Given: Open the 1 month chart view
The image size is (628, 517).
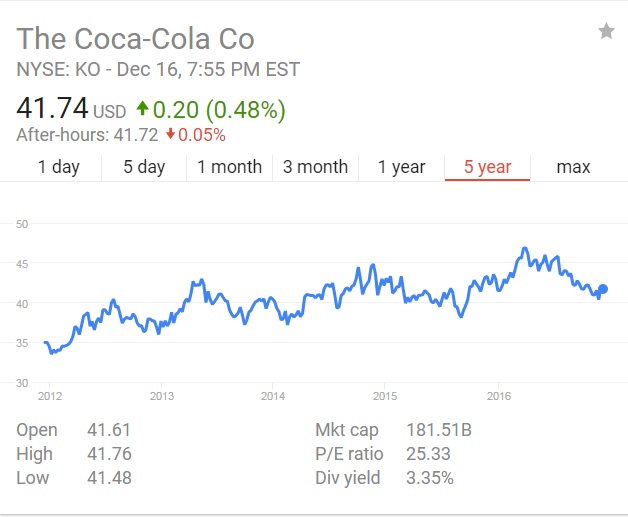Looking at the screenshot, I should pyautogui.click(x=229, y=167).
